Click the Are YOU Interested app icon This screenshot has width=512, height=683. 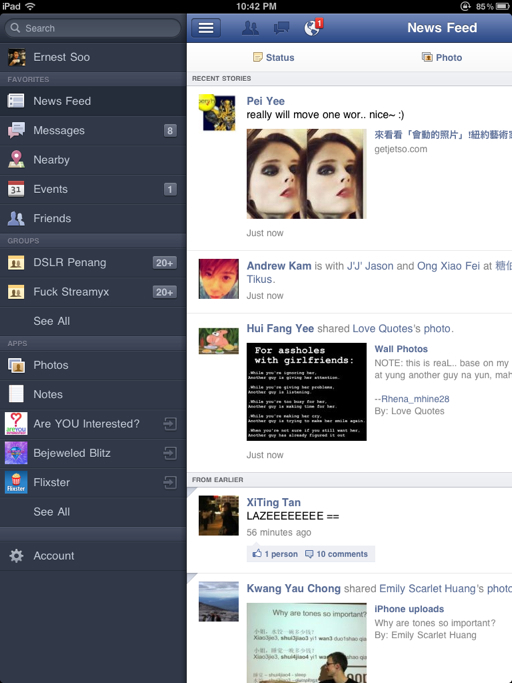click(16, 423)
